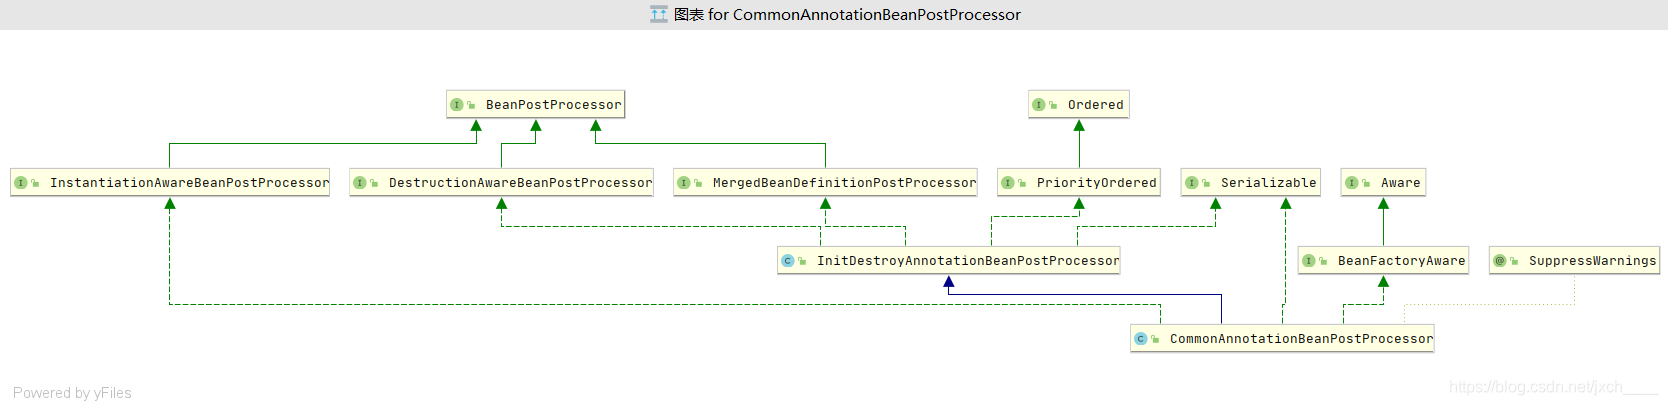1668x405 pixels.
Task: Click the interface icon beside InstantiationAwareBeanPostProcessor
Action: point(21,183)
